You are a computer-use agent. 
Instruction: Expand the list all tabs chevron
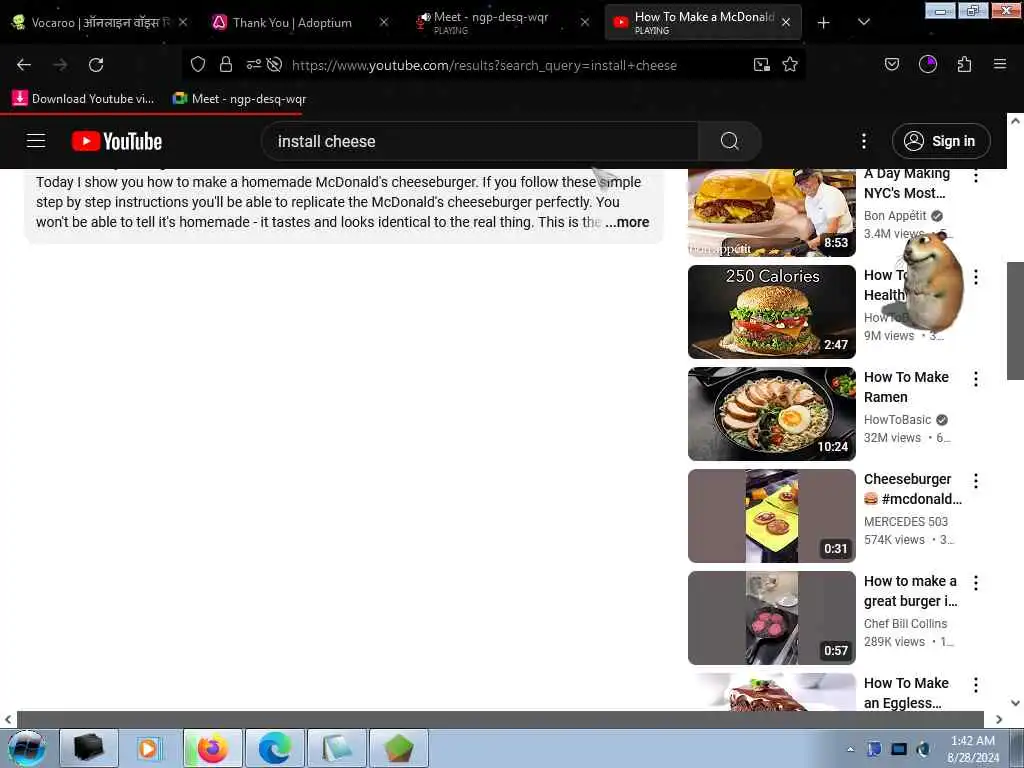(x=864, y=23)
